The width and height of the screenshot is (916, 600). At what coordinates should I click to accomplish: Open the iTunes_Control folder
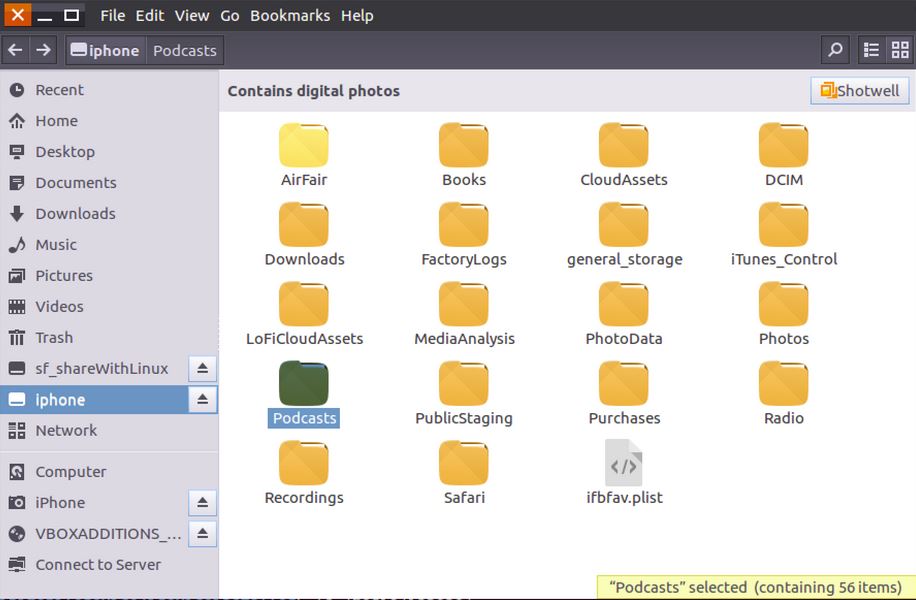coord(783,223)
